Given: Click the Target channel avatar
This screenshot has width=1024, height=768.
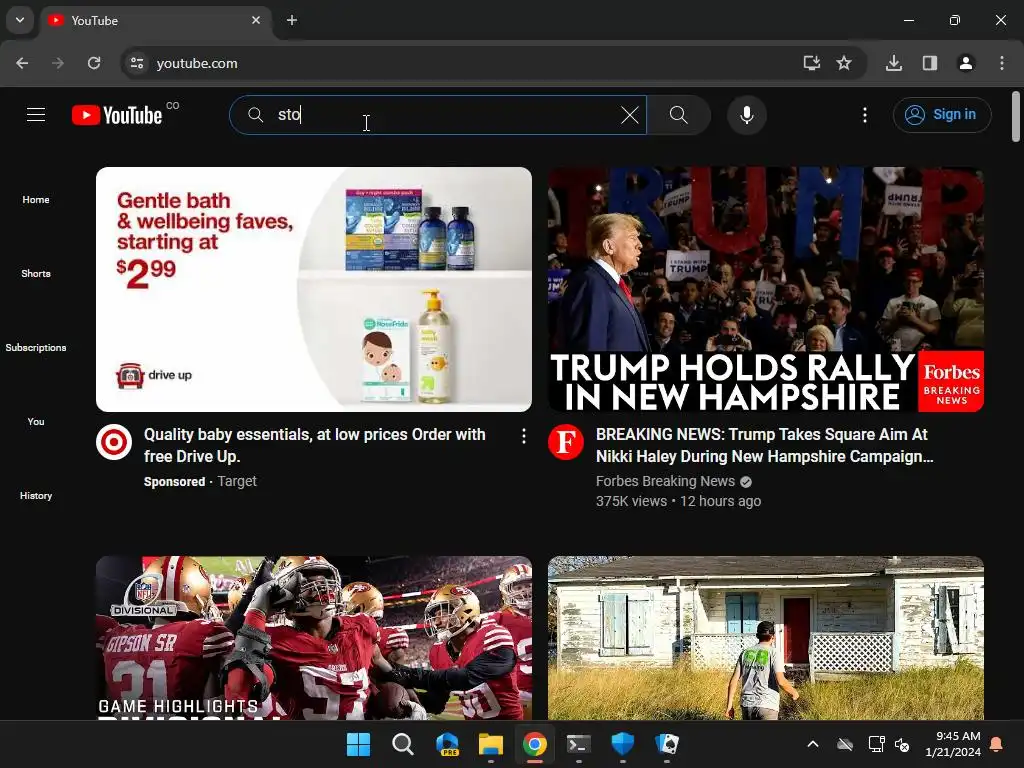Looking at the screenshot, I should point(114,442).
